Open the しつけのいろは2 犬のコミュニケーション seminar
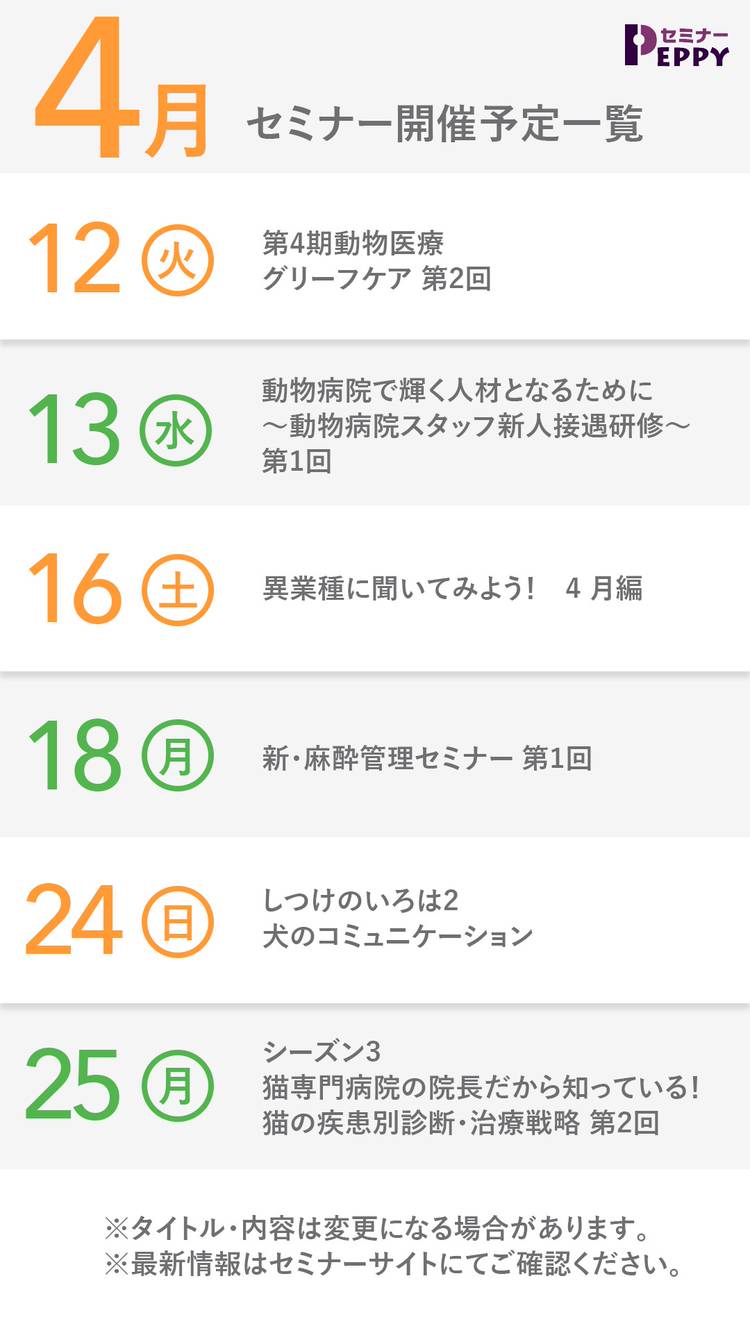Viewport: 750px width, 1333px height. pos(397,918)
